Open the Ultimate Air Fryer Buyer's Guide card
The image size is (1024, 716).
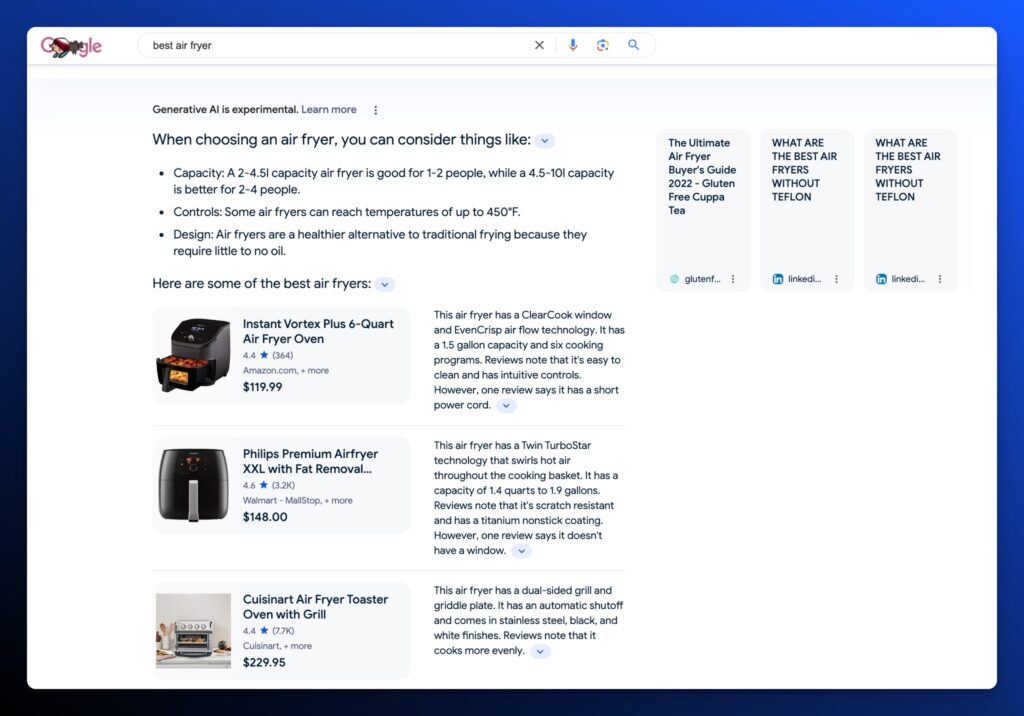702,177
